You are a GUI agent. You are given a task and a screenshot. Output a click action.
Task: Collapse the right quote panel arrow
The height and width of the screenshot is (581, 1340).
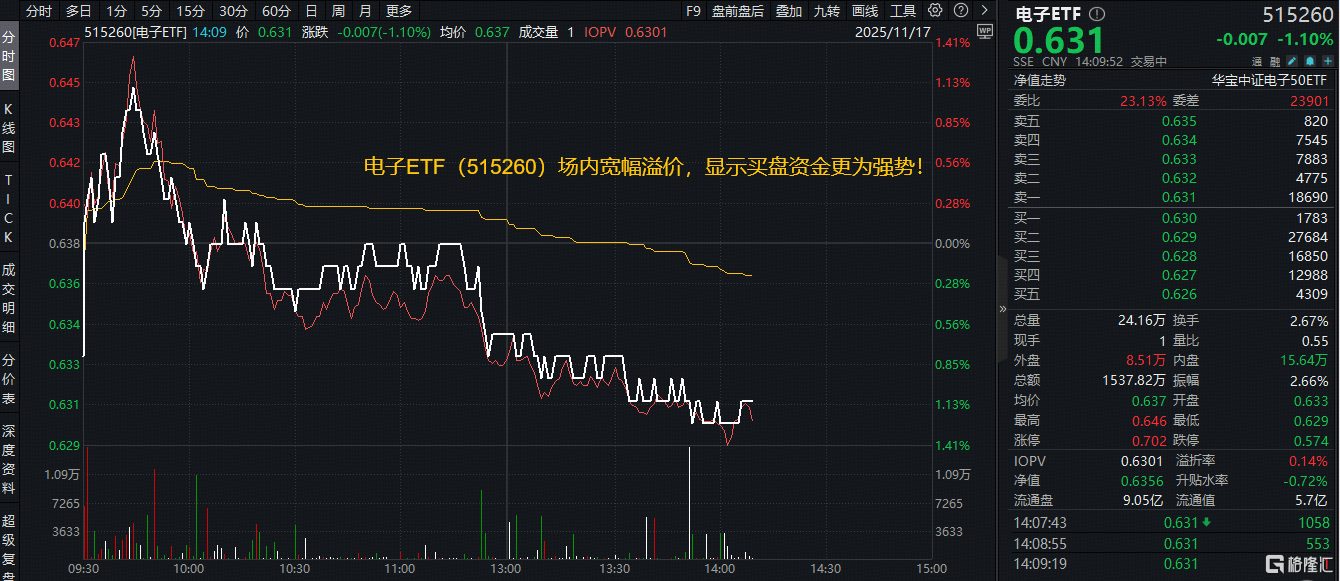coord(1003,310)
